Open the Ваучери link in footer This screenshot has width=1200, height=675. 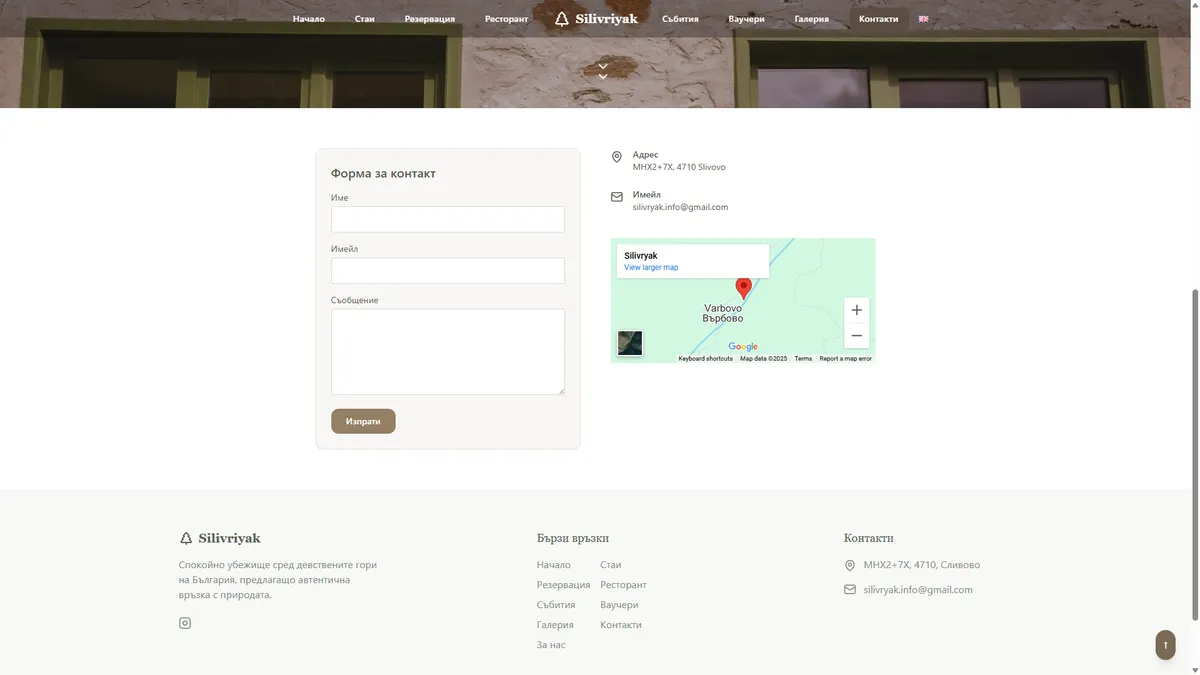point(619,605)
